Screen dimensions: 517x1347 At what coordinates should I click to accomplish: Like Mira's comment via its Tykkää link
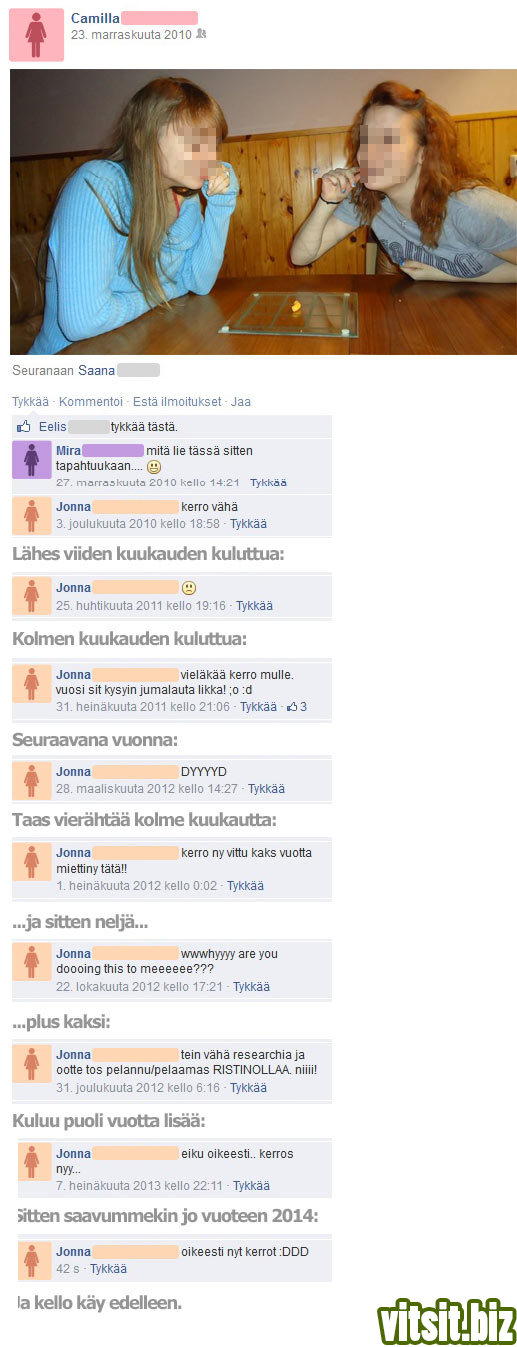click(268, 482)
